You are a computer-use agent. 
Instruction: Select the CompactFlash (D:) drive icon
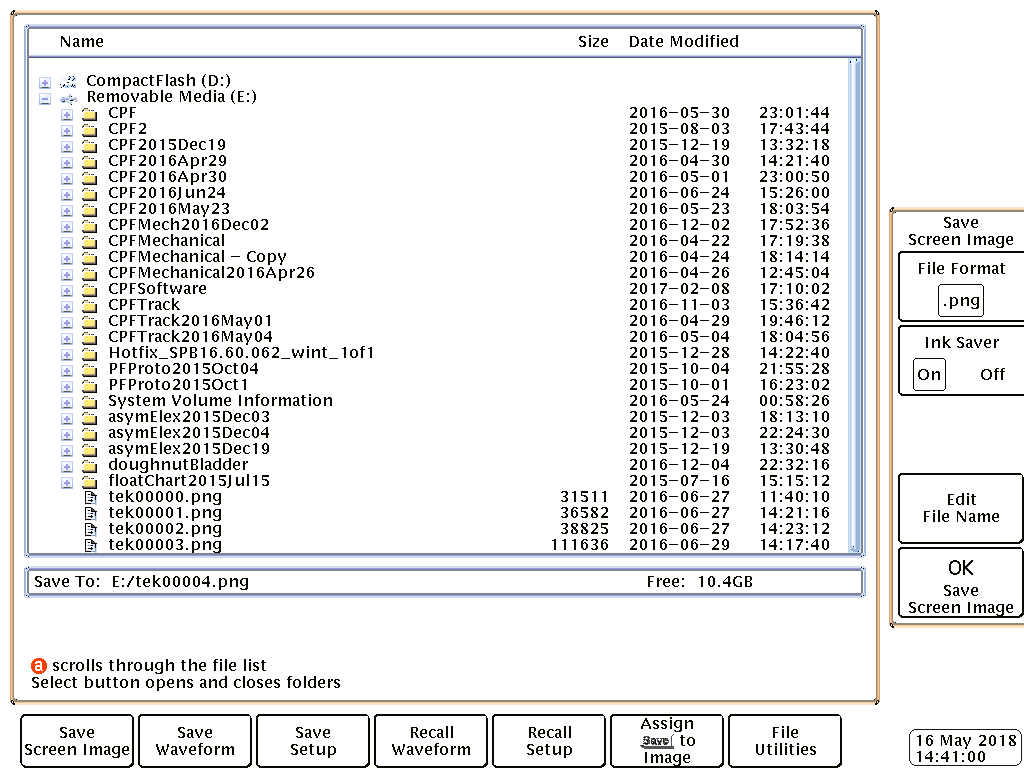[68, 82]
